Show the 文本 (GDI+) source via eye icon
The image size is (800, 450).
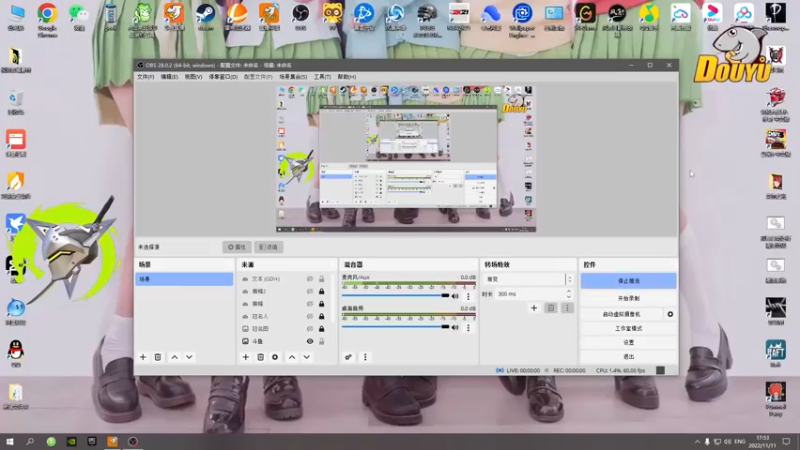(x=310, y=279)
